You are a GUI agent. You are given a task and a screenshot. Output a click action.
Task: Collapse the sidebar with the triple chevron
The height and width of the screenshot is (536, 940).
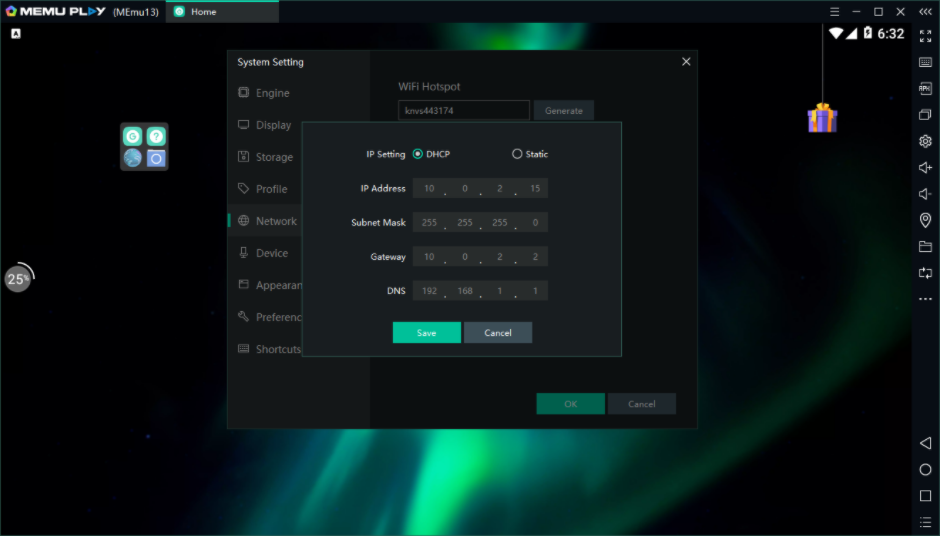point(925,12)
